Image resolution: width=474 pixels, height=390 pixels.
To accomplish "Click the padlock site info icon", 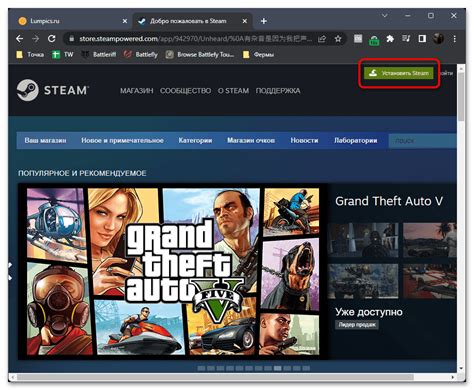I will 71,39.
